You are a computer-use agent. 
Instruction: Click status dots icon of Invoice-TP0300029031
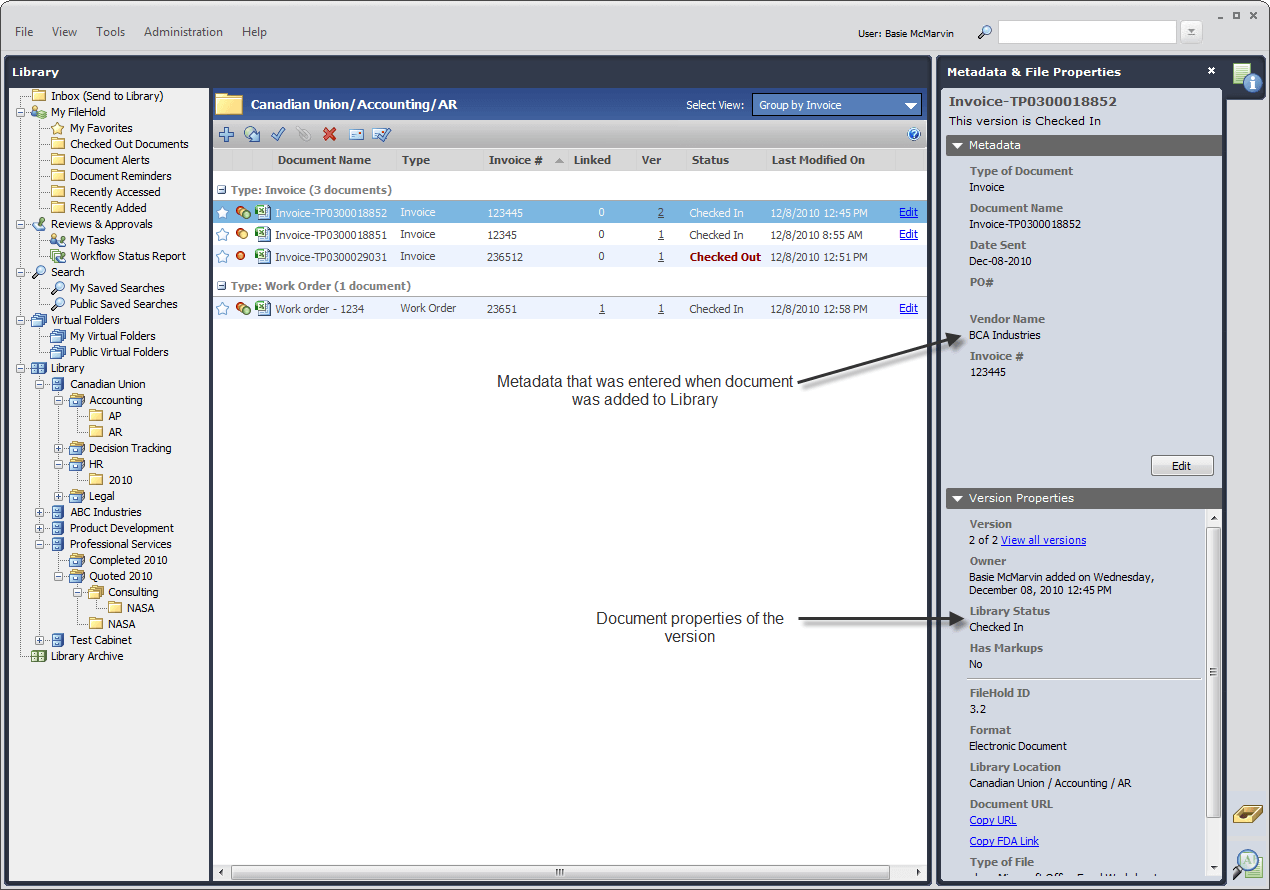(x=241, y=256)
